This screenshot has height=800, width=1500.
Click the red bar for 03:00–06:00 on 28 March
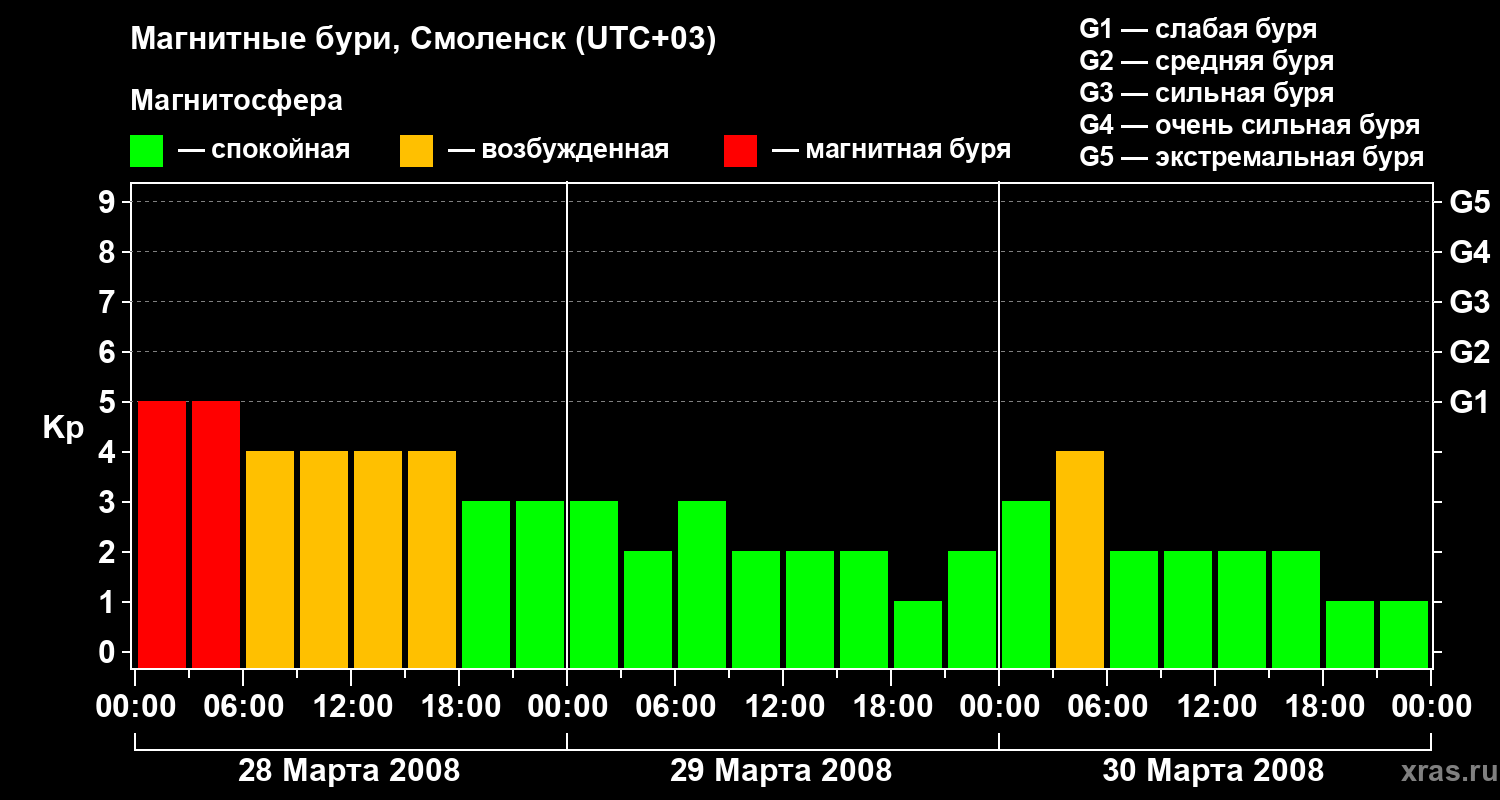[216, 534]
